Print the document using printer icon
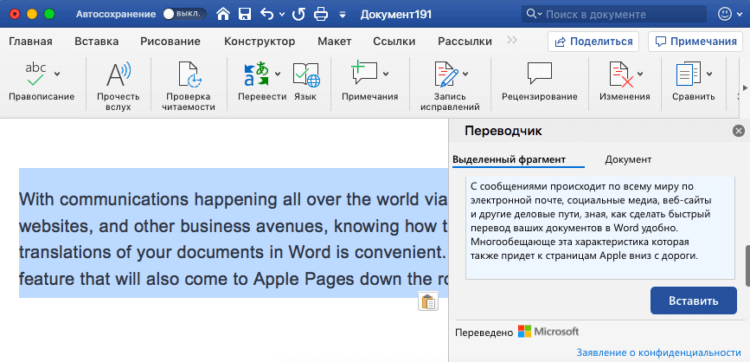This screenshot has height=362, width=750. tap(321, 14)
